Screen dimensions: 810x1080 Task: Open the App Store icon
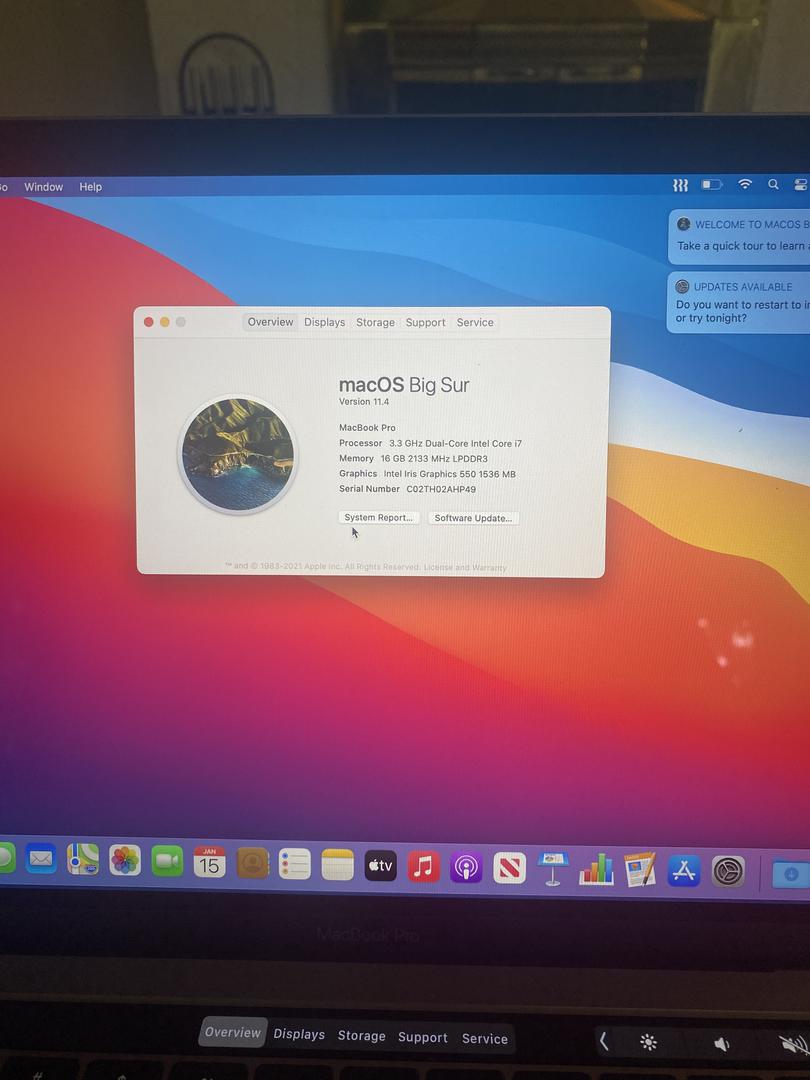coord(683,870)
